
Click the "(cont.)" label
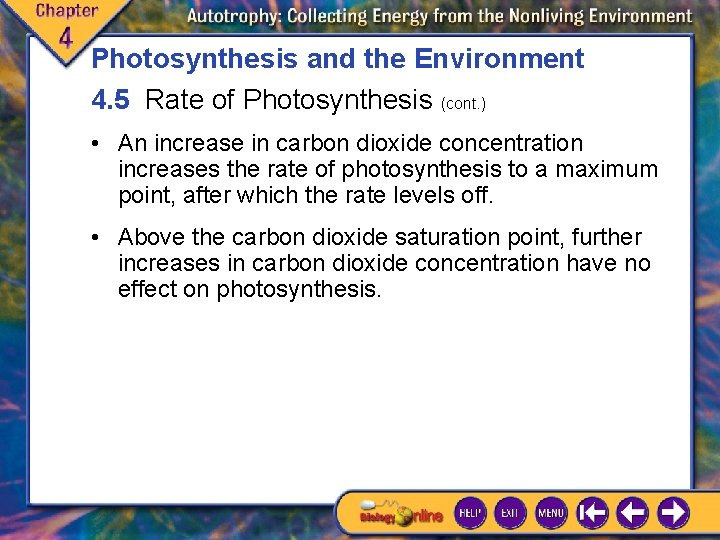(463, 103)
